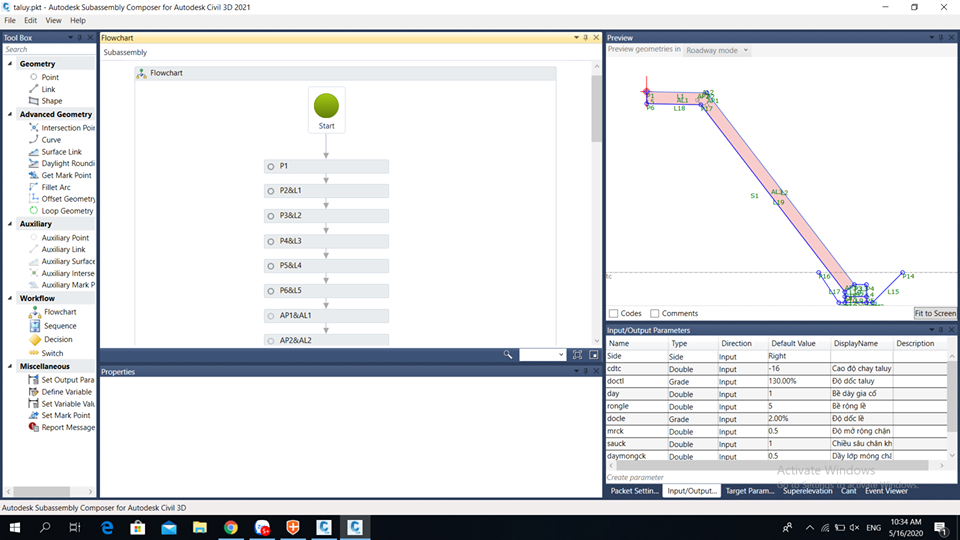The height and width of the screenshot is (540, 960).
Task: Switch to the Packet Settings tab
Action: coord(634,490)
